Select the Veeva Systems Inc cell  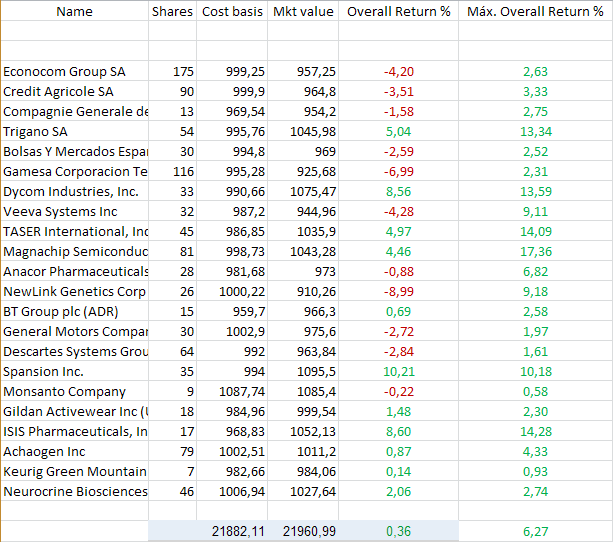point(75,211)
